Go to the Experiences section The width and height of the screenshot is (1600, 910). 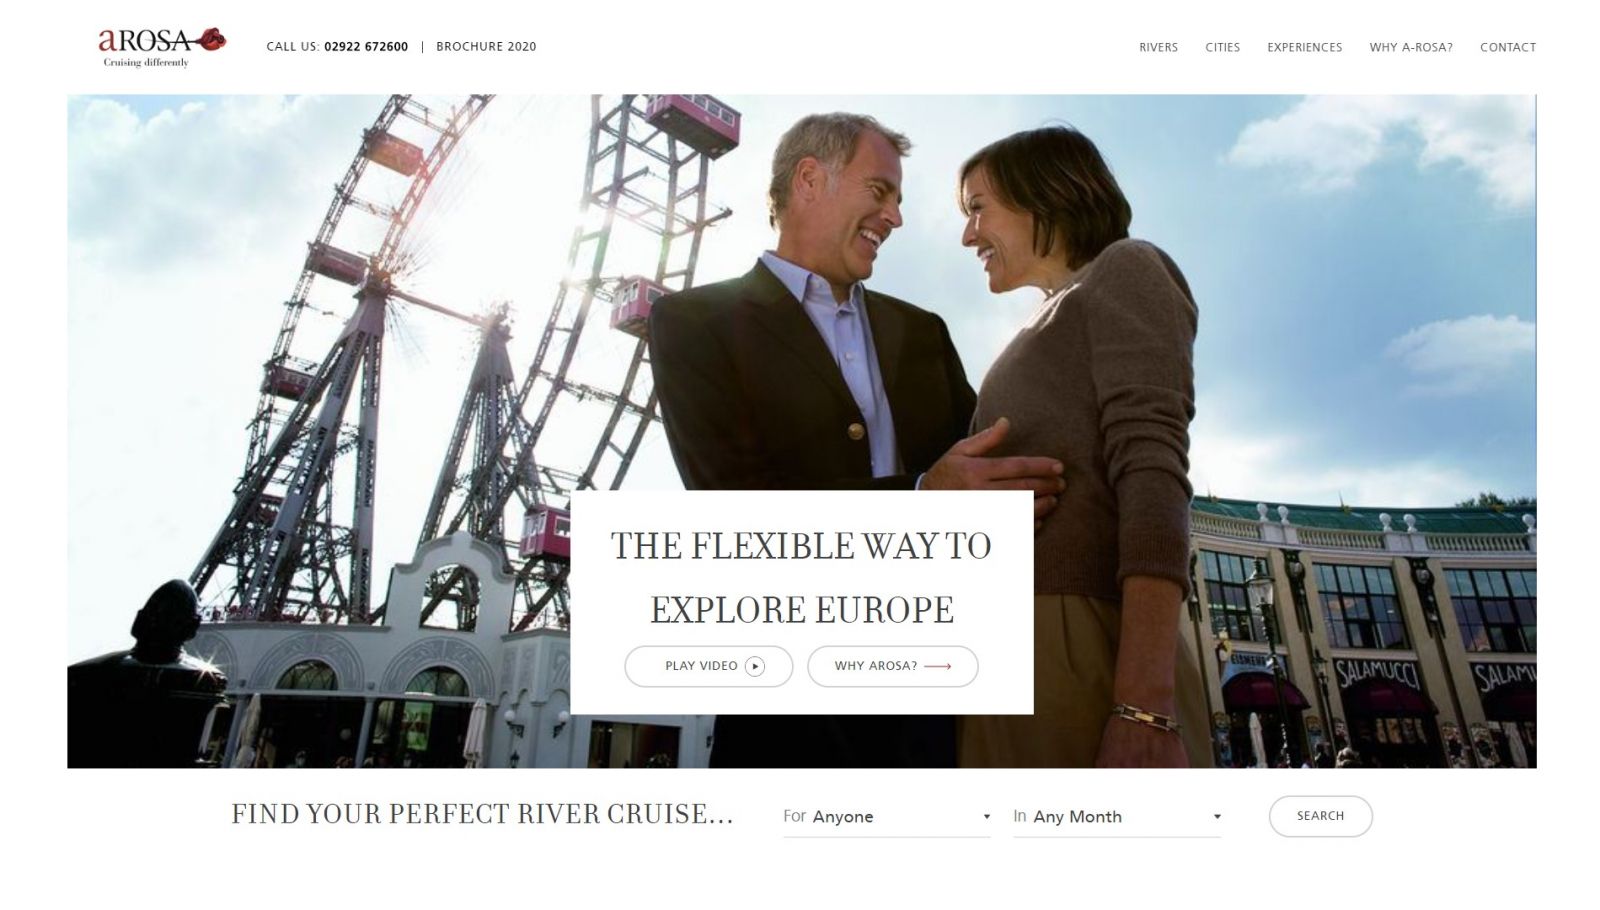pyautogui.click(x=1304, y=47)
